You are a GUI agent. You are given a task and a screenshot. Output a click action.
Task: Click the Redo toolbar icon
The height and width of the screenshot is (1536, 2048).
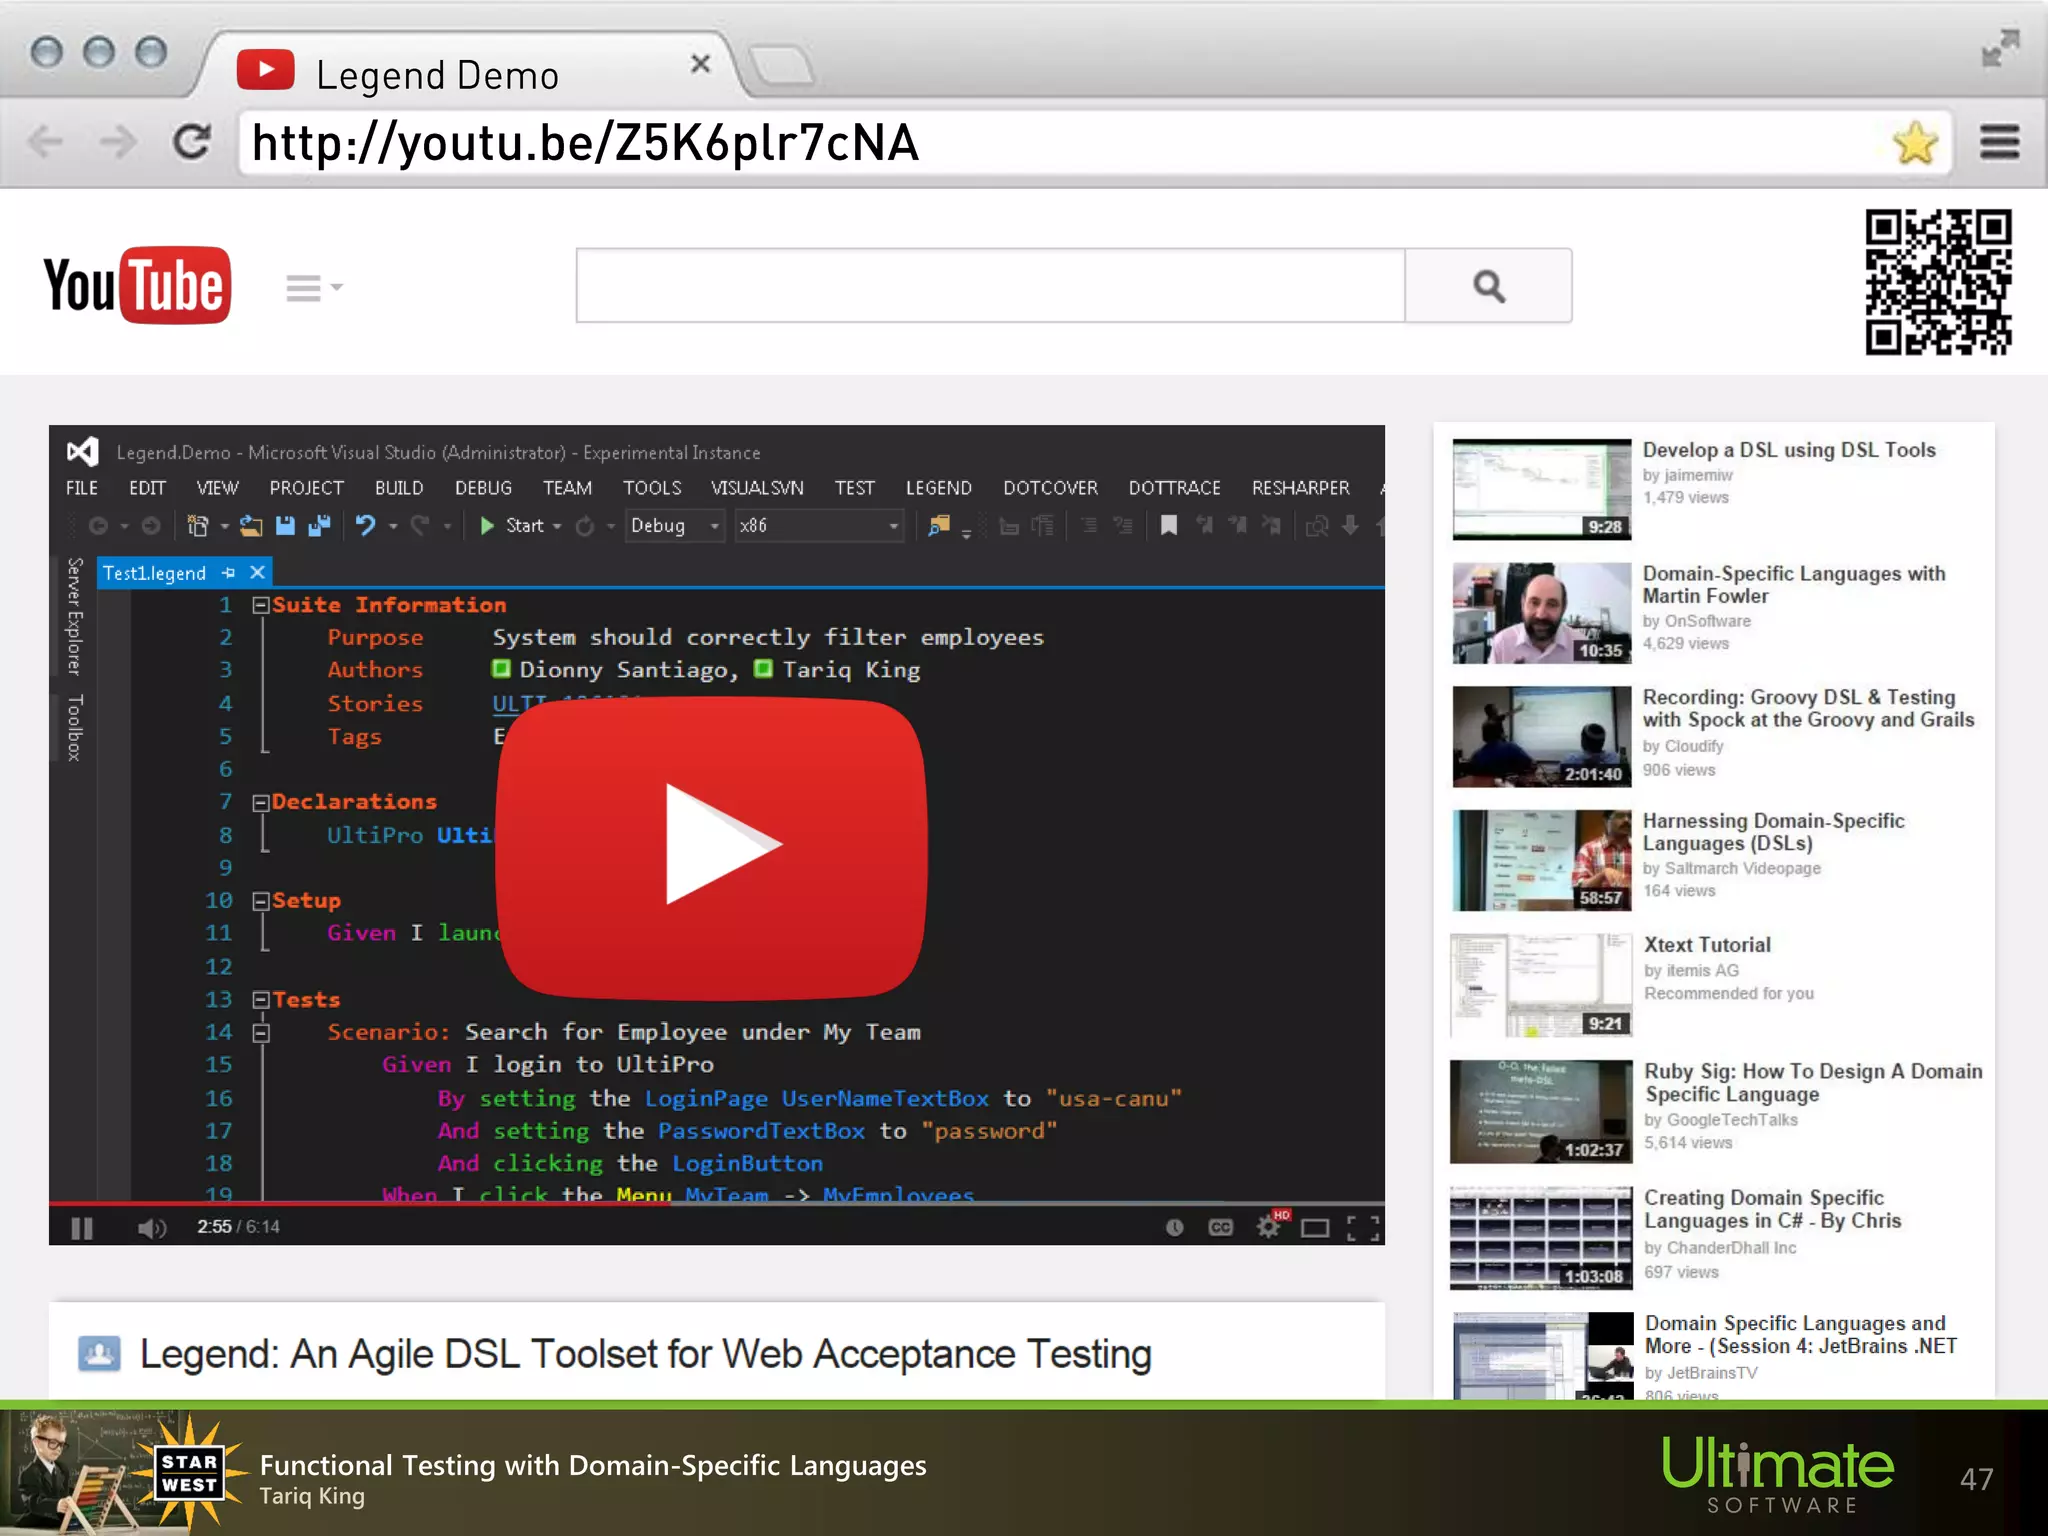tap(420, 526)
